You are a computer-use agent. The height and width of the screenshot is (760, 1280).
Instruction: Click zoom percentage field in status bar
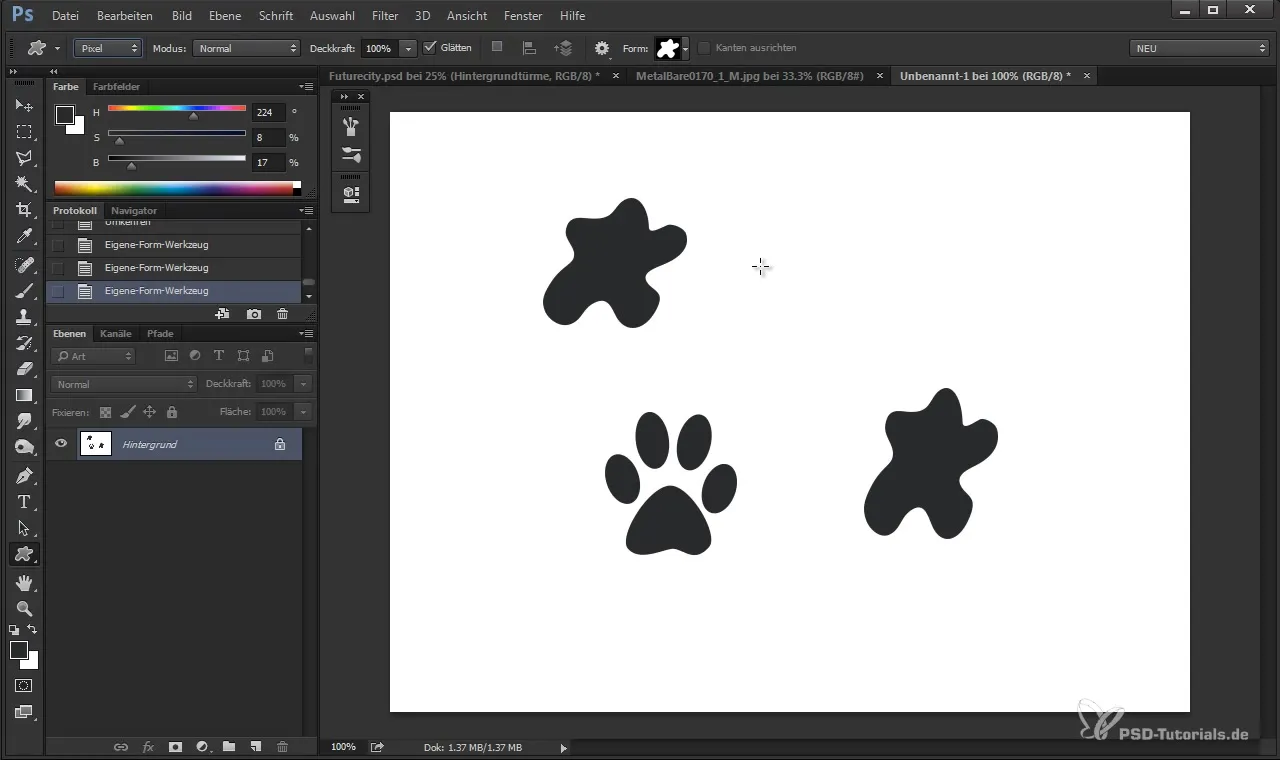click(343, 747)
